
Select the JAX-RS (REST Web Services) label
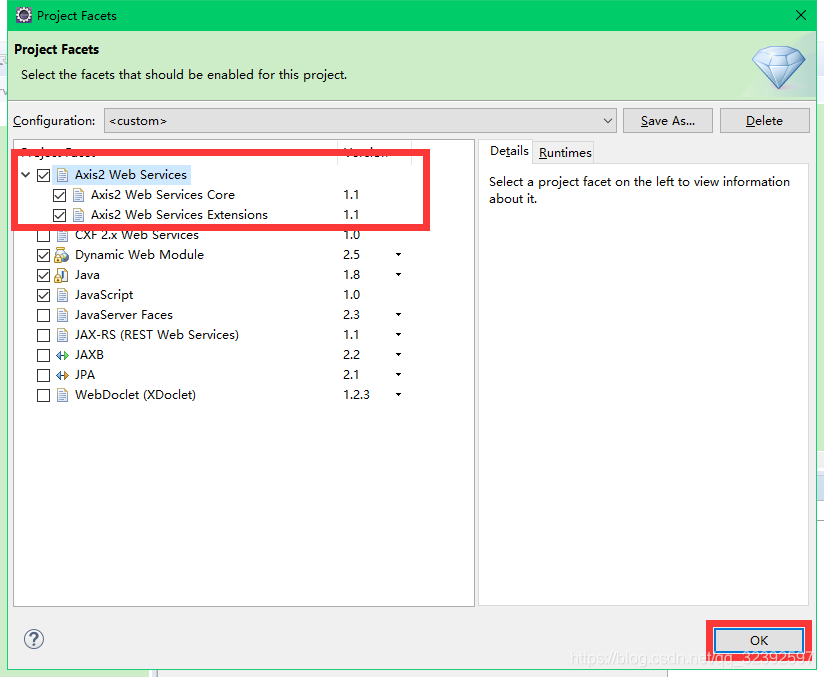click(x=157, y=335)
